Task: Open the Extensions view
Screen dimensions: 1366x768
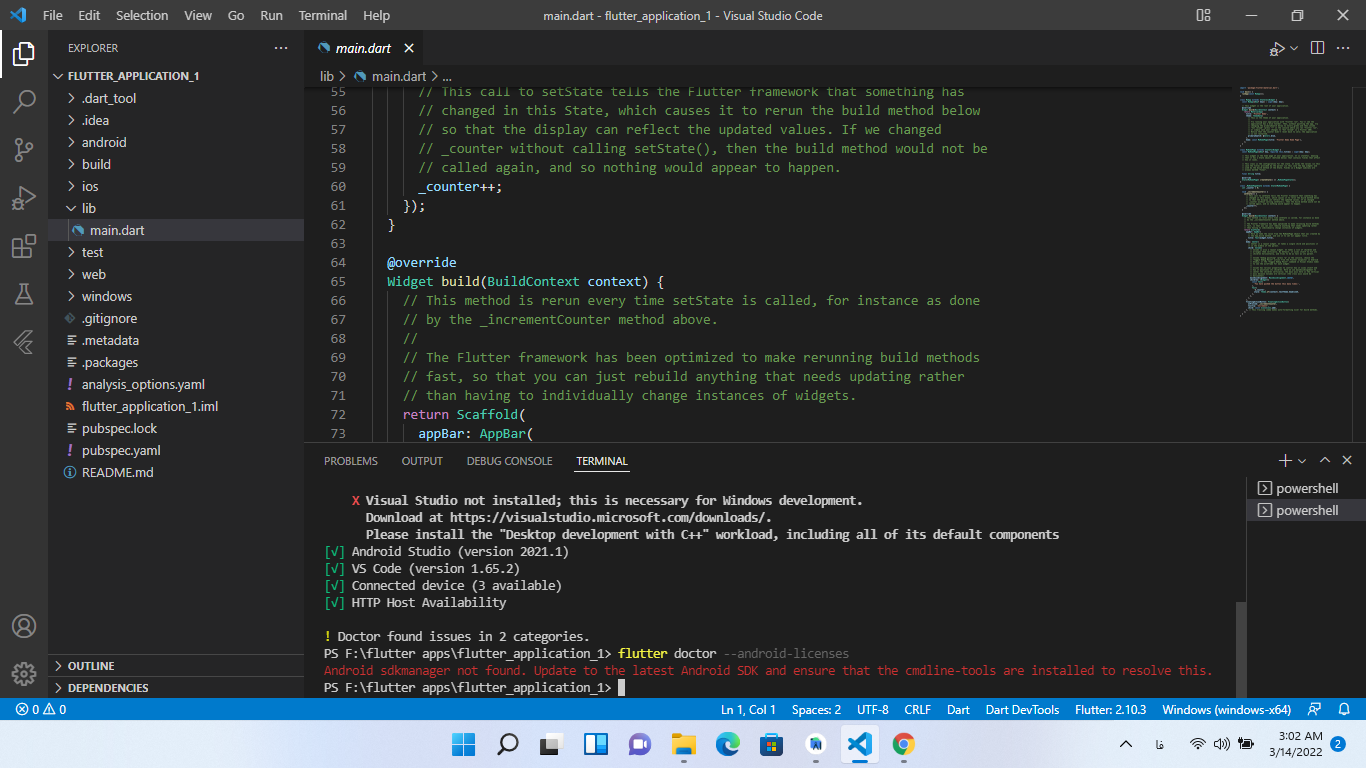Action: click(24, 246)
